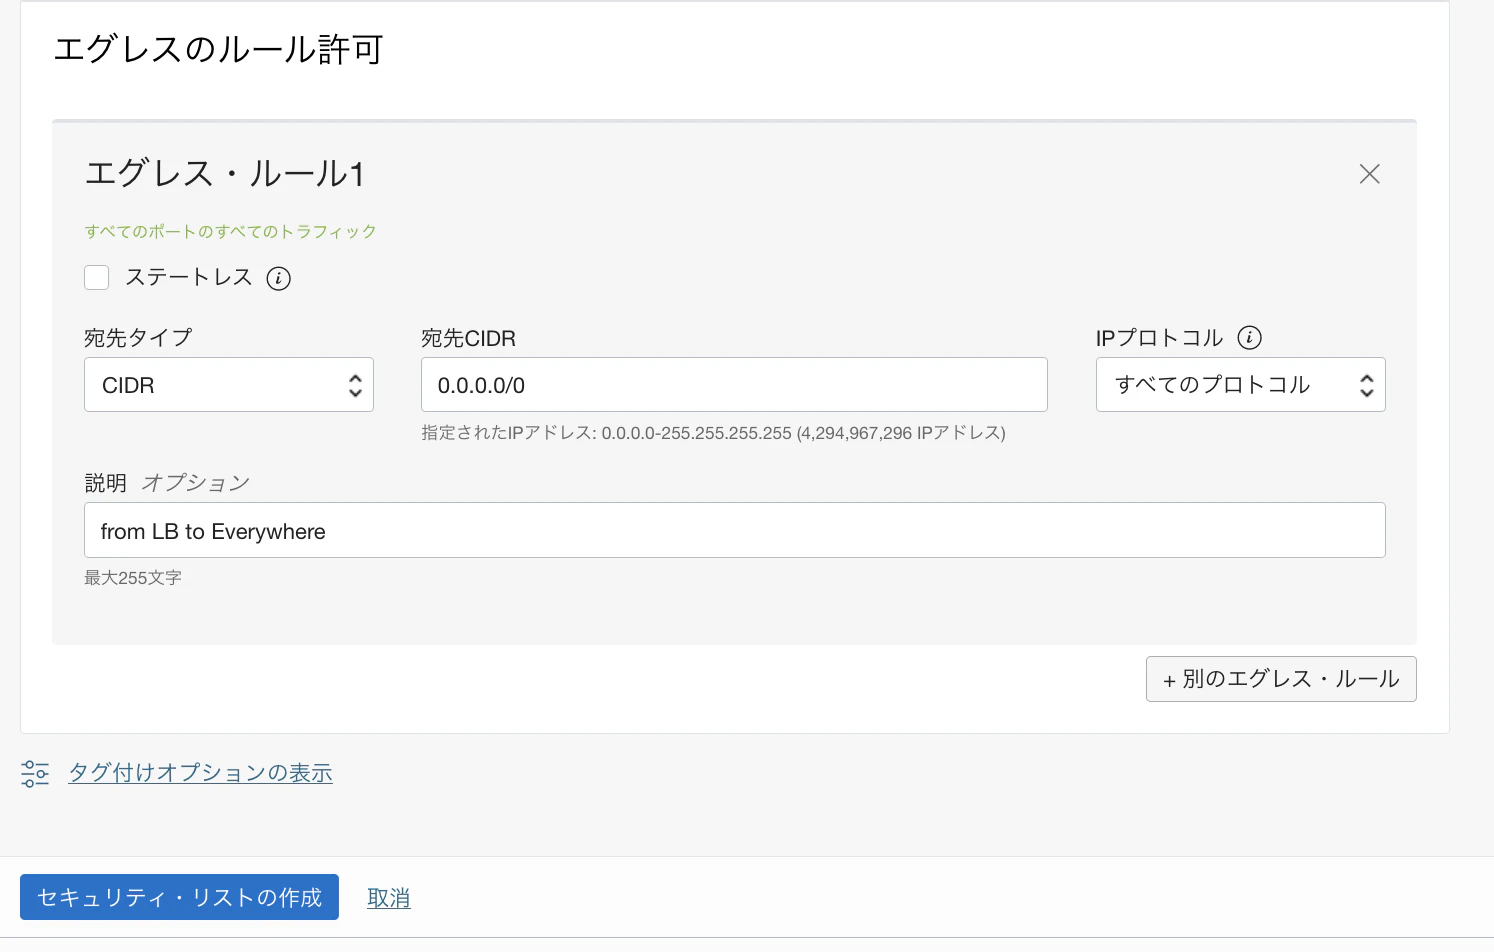
Task: Open the 宛先タイプ CIDR dropdown
Action: [x=229, y=385]
